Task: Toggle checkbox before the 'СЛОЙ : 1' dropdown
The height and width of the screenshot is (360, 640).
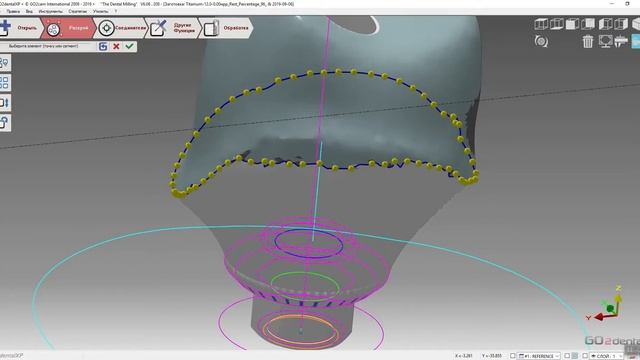Action: (584, 356)
